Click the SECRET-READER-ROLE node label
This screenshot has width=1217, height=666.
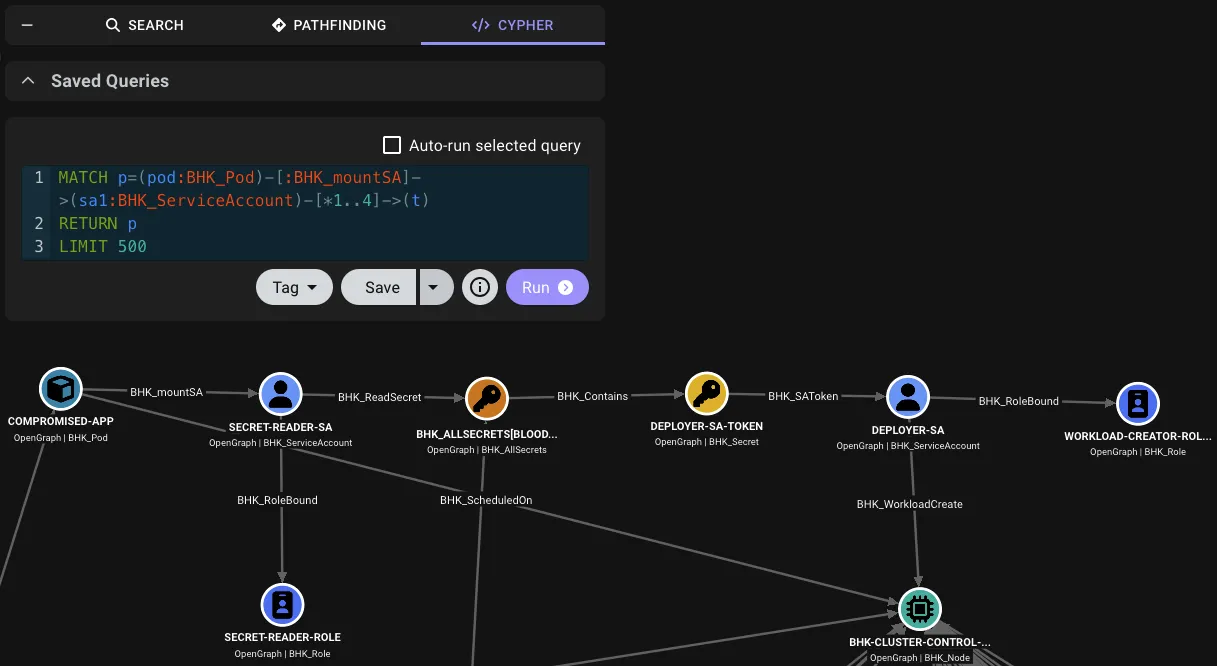[283, 637]
